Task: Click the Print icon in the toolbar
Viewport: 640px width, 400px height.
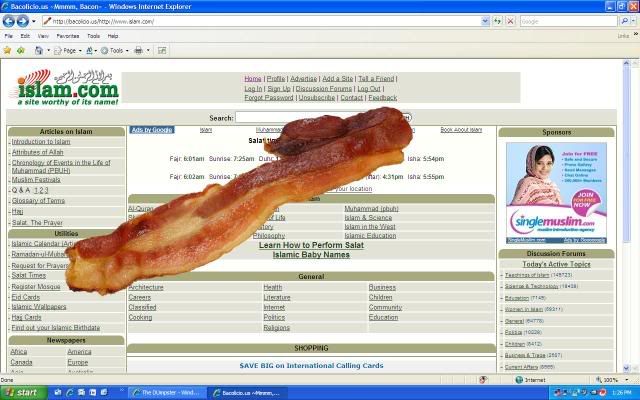Action: pyautogui.click(x=139, y=51)
